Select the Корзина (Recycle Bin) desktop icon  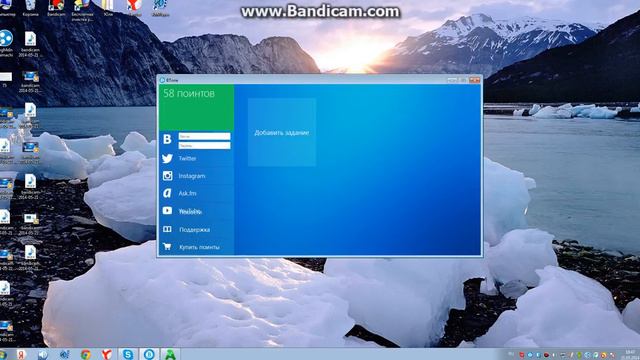click(30, 8)
